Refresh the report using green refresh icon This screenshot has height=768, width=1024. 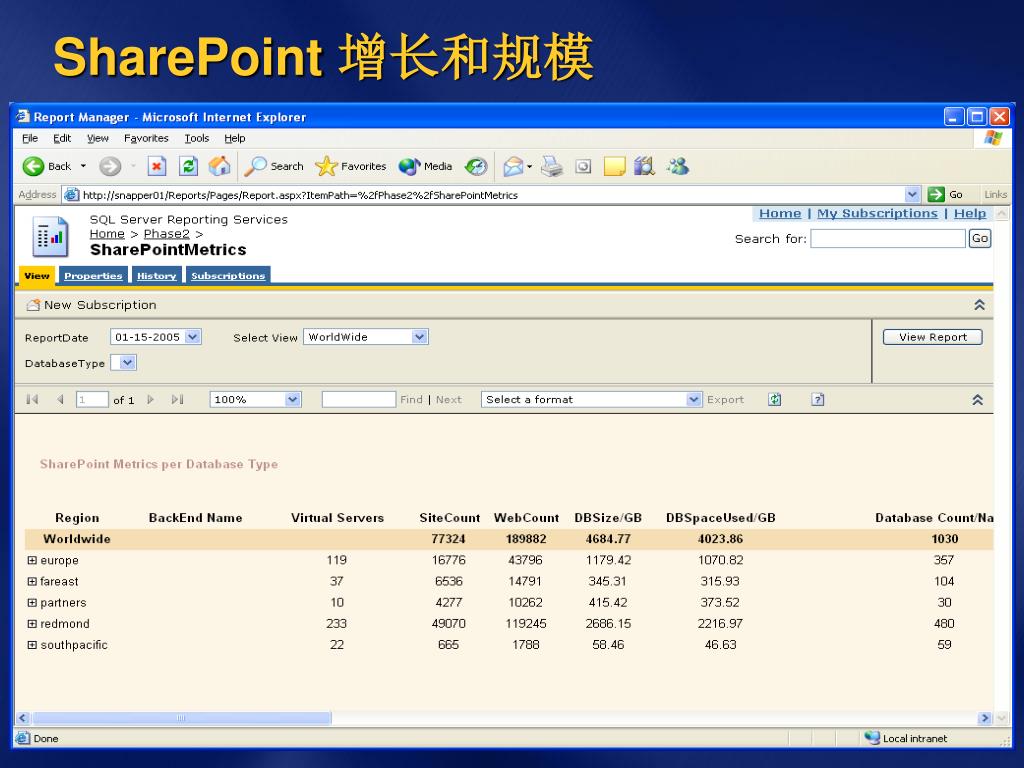click(775, 400)
